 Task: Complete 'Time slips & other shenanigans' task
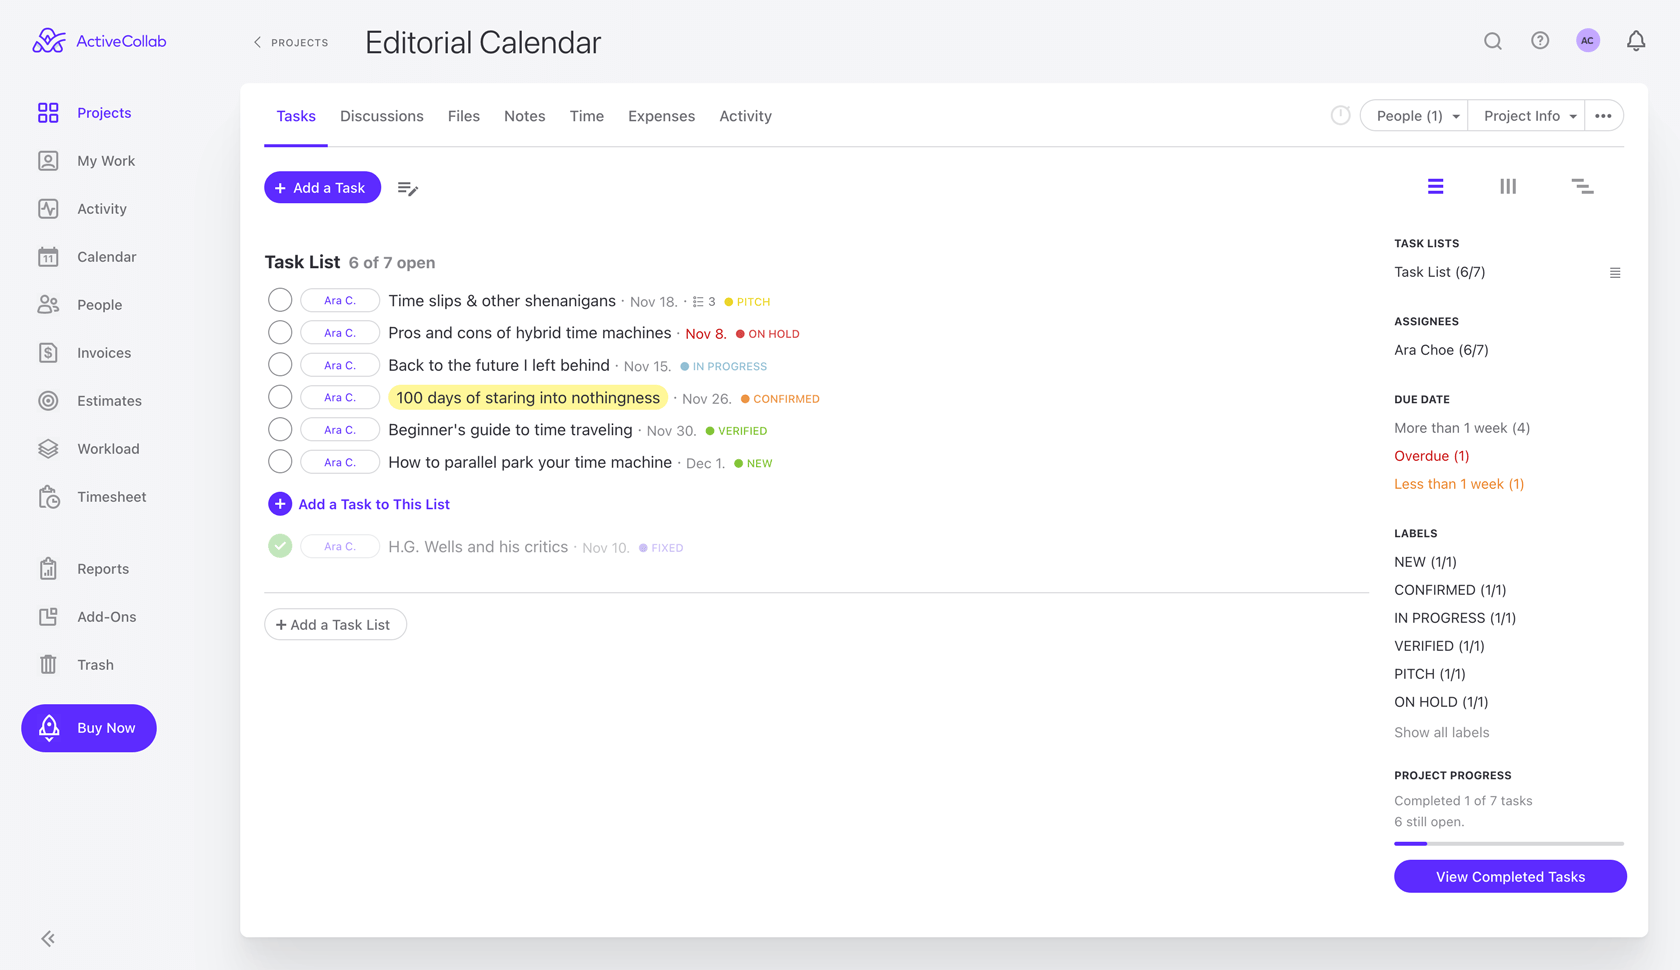280,300
